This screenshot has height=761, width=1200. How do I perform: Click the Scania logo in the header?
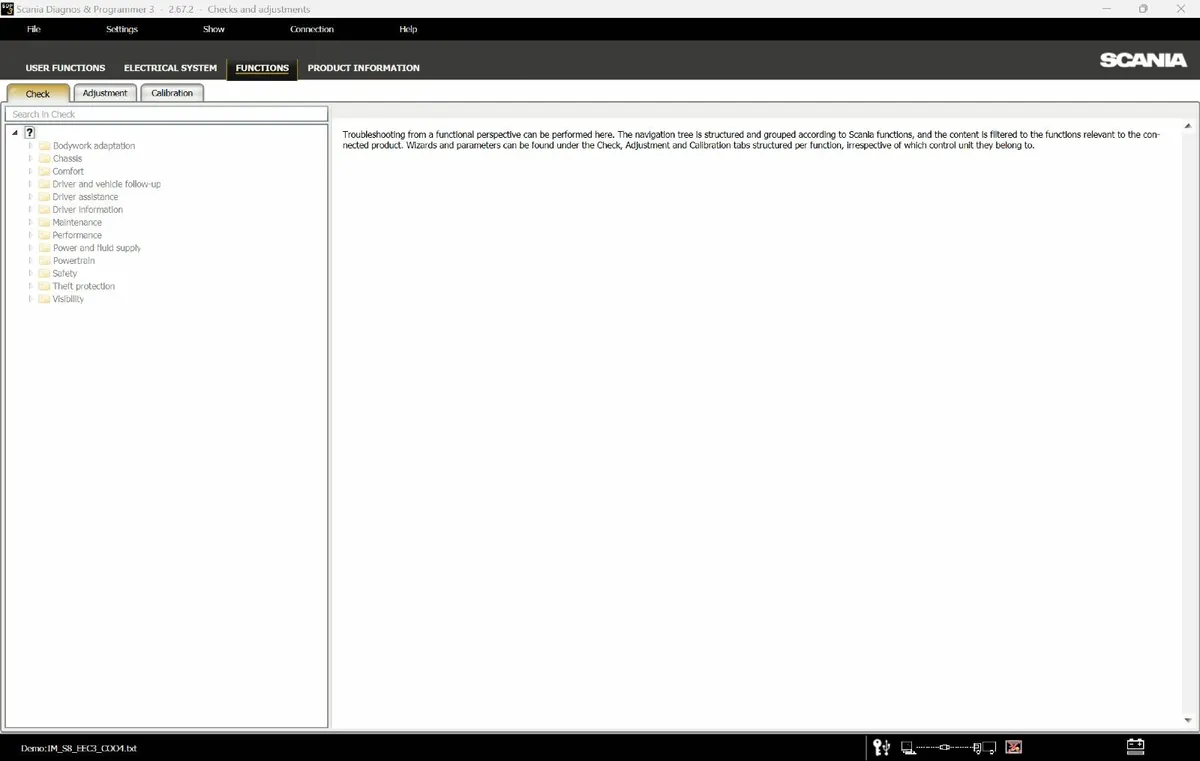(x=1143, y=60)
